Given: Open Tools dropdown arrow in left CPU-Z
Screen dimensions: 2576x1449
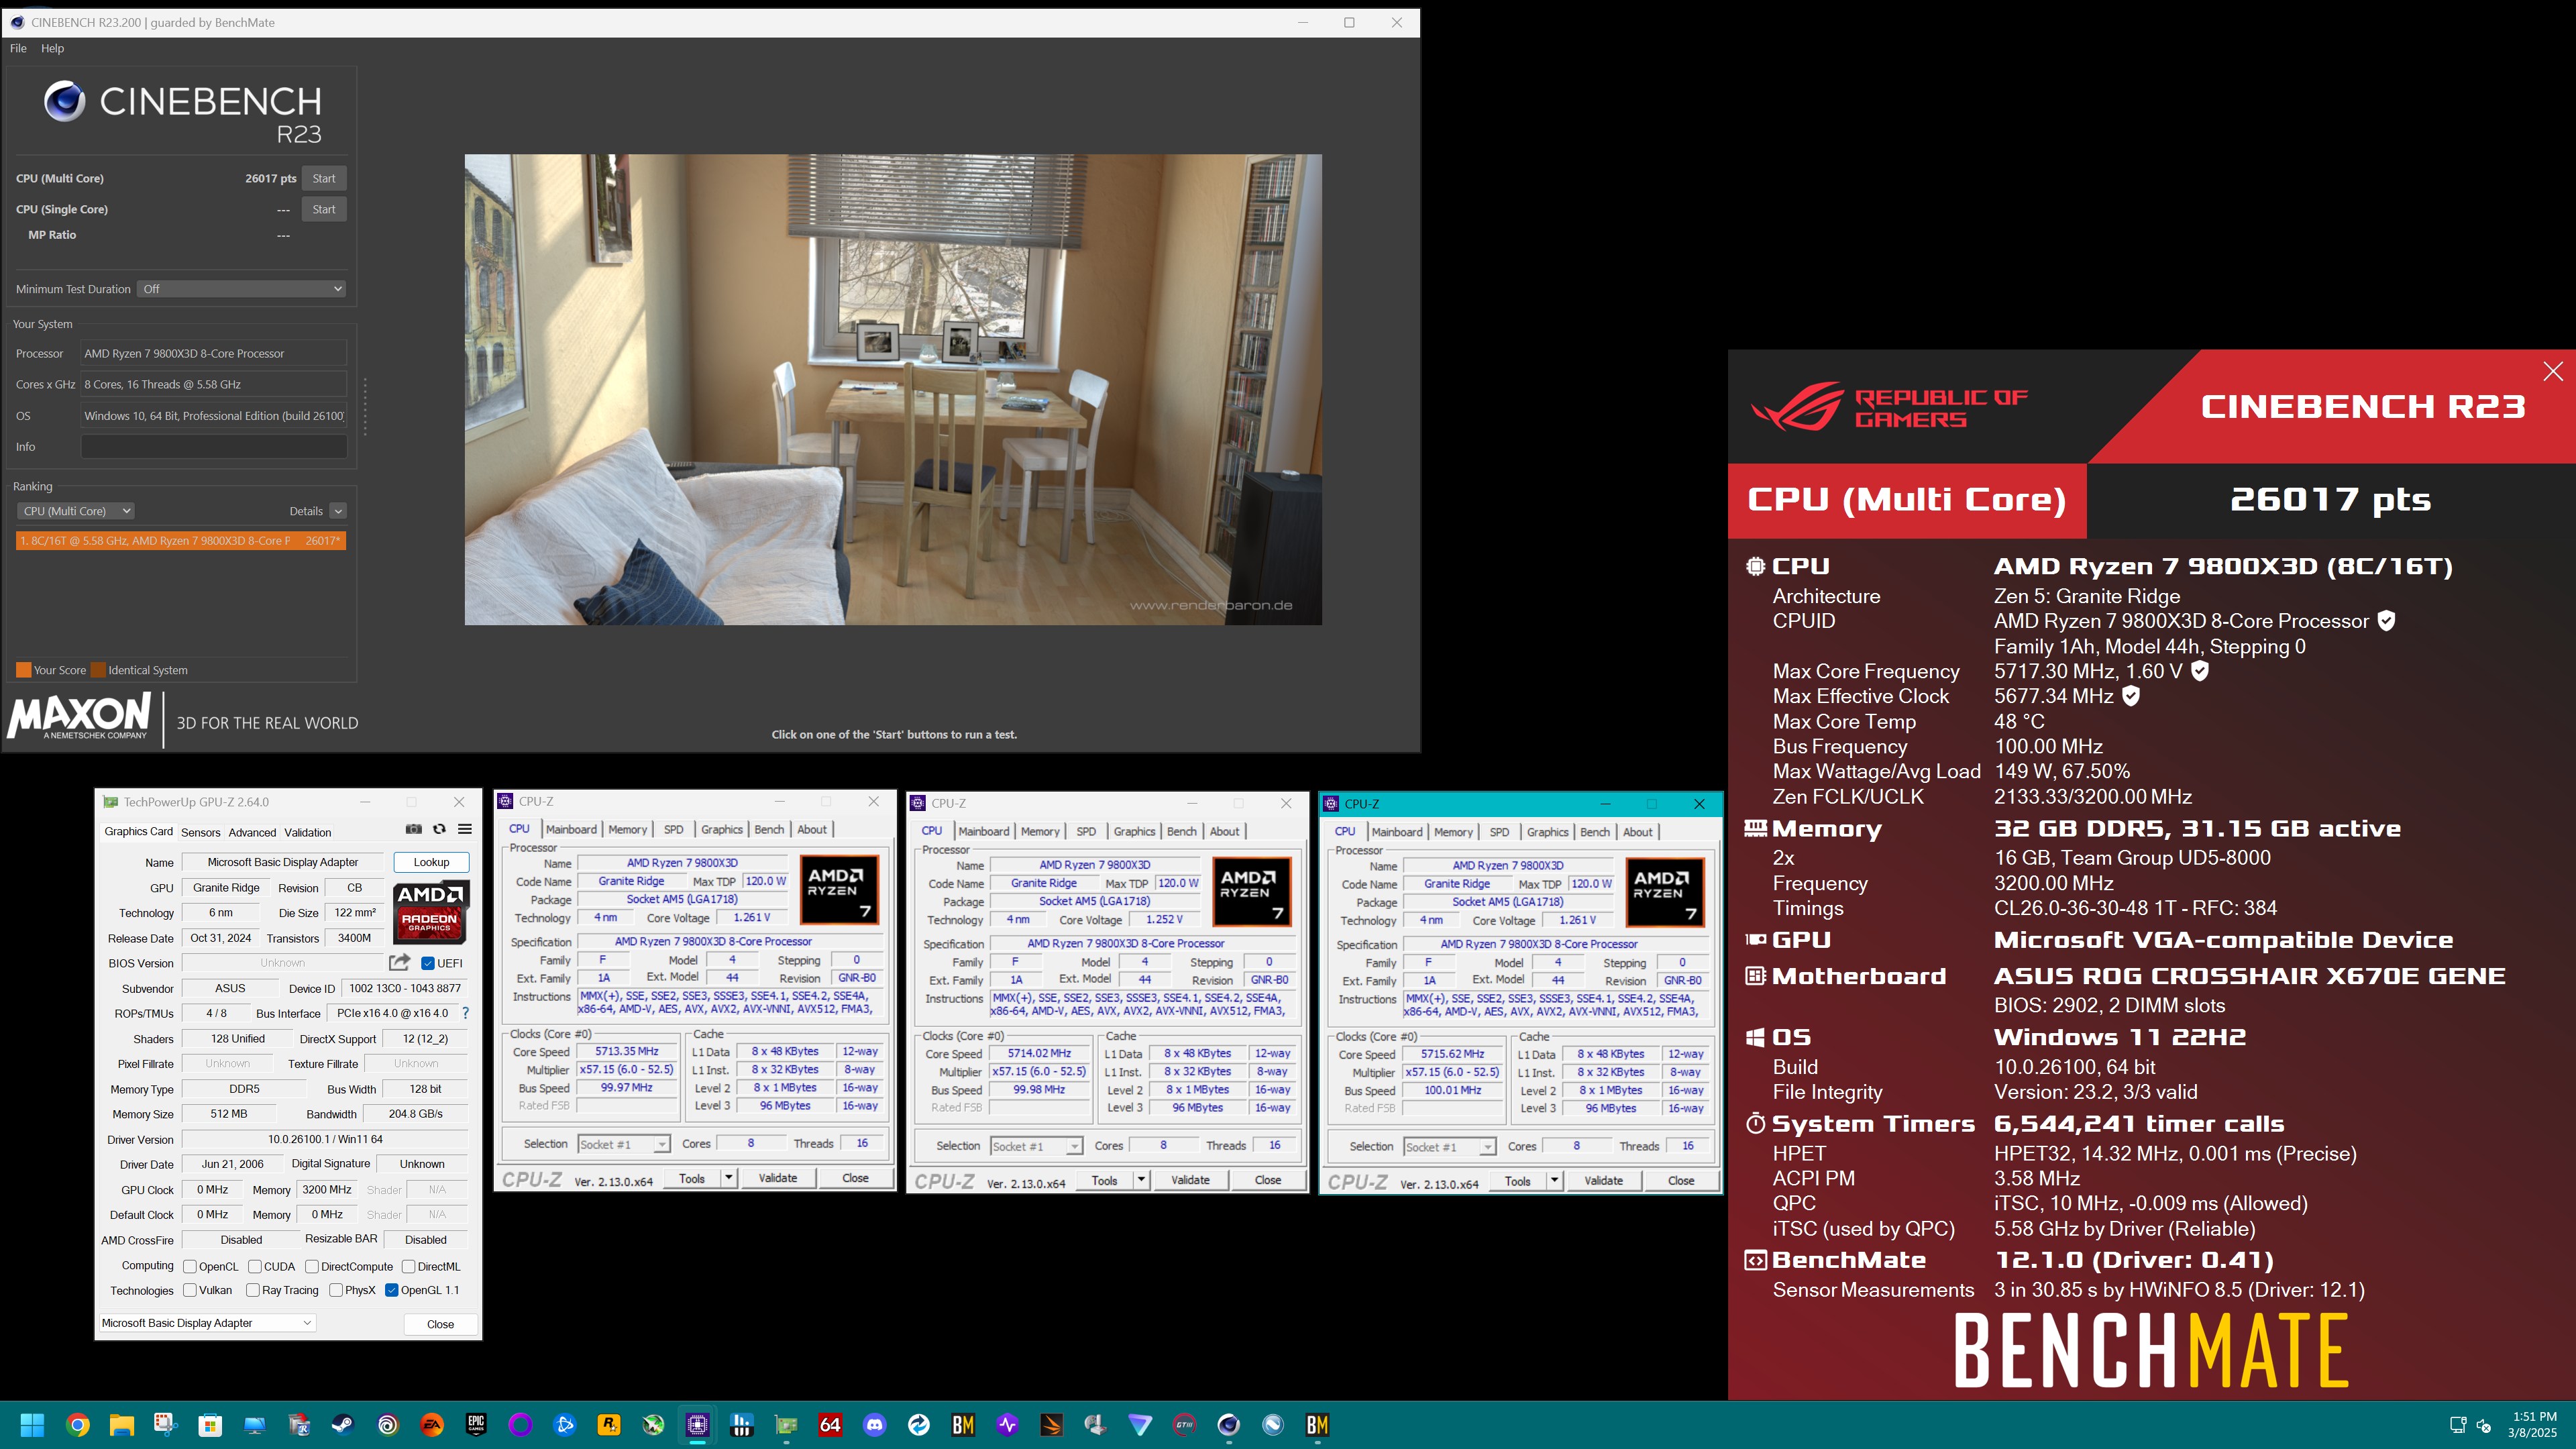Looking at the screenshot, I should (x=729, y=1178).
